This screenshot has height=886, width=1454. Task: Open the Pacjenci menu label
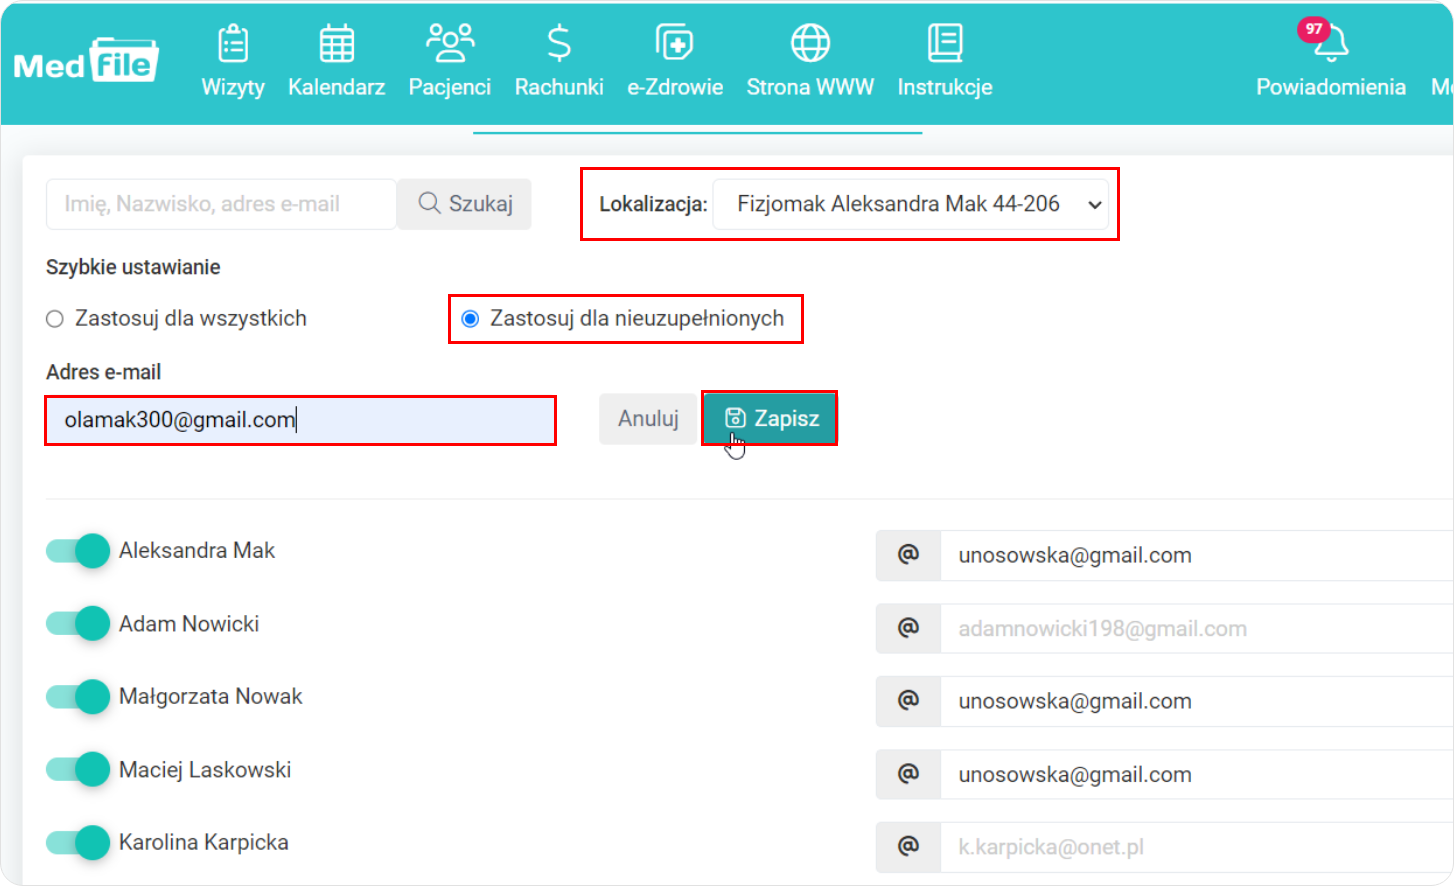[x=450, y=88]
